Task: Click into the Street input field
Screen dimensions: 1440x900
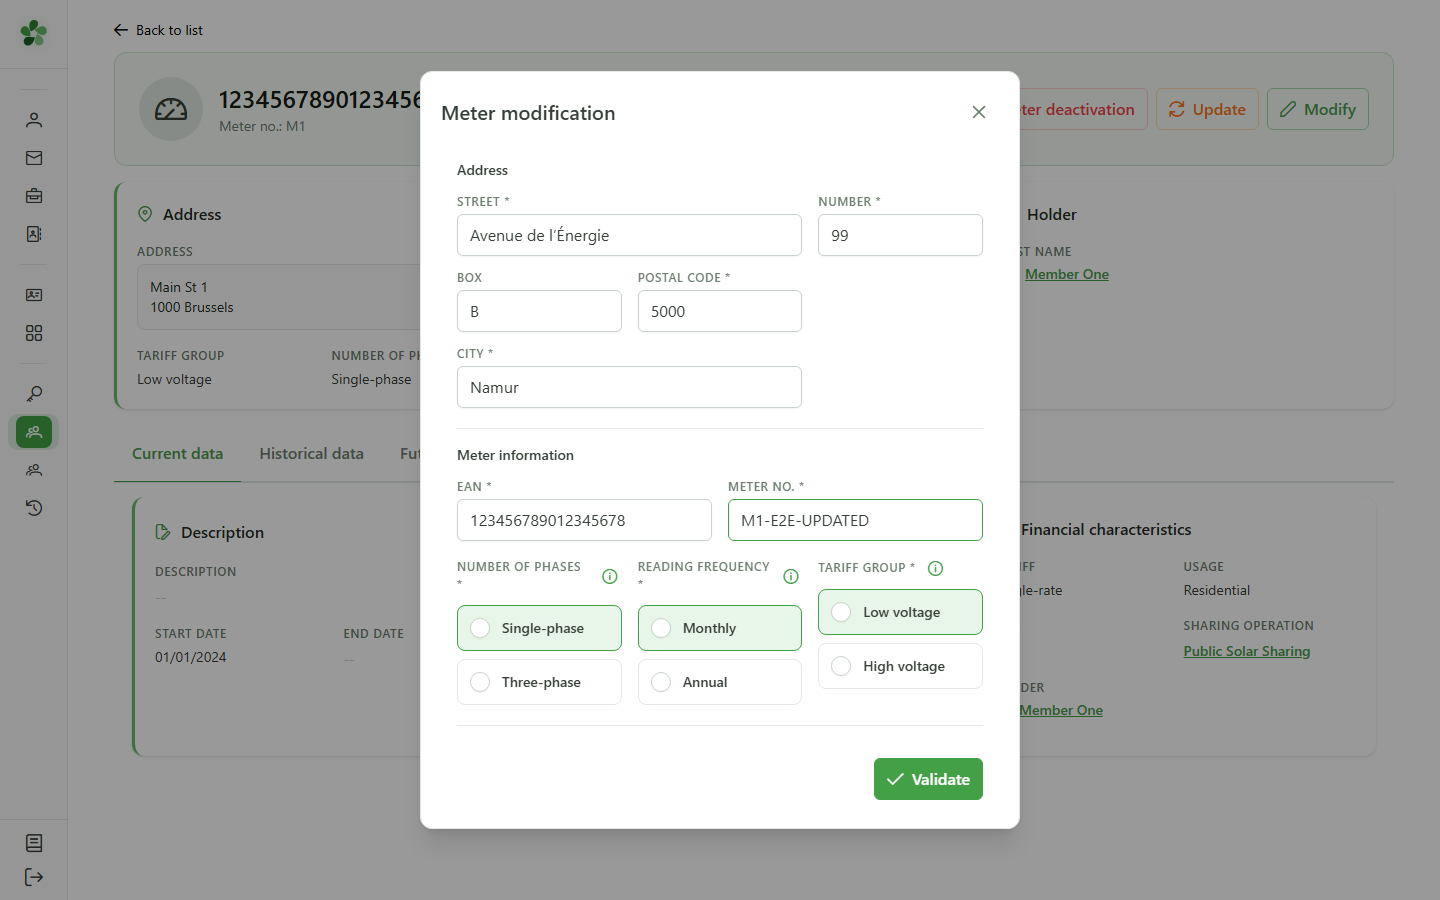Action: 629,235
